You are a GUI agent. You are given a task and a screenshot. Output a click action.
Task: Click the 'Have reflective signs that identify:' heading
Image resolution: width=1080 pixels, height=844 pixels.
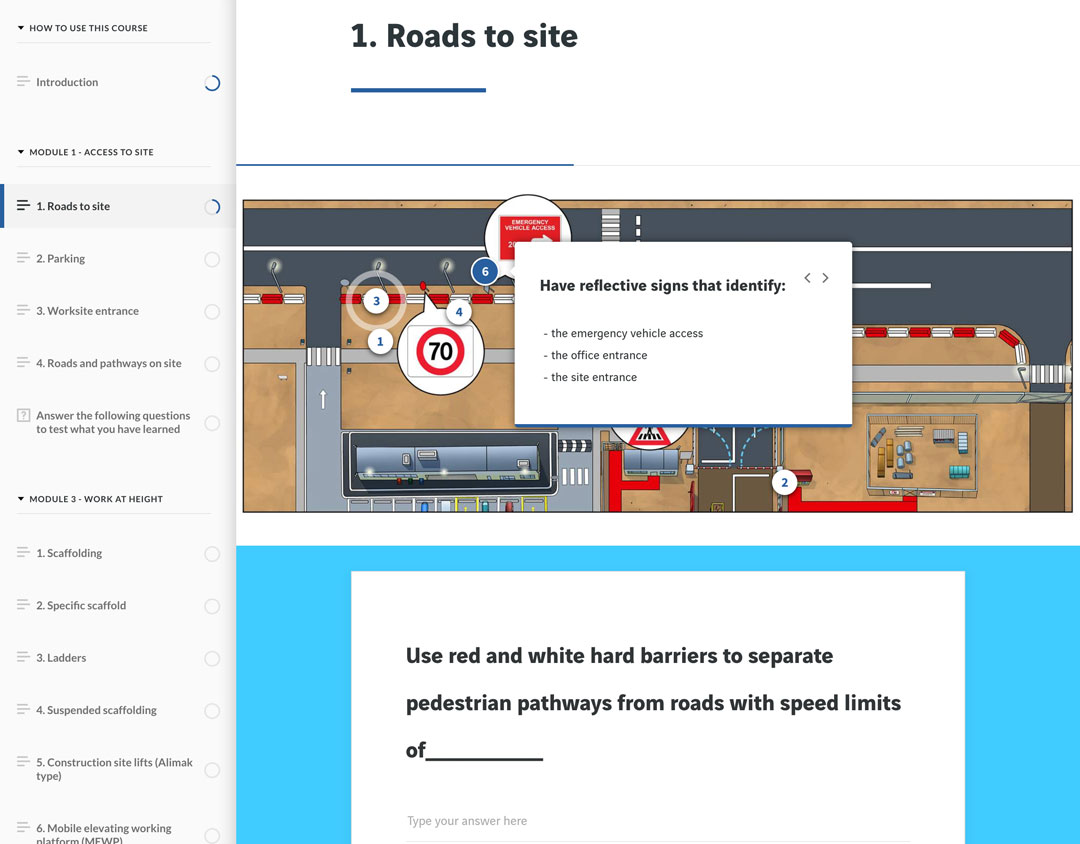(x=663, y=285)
